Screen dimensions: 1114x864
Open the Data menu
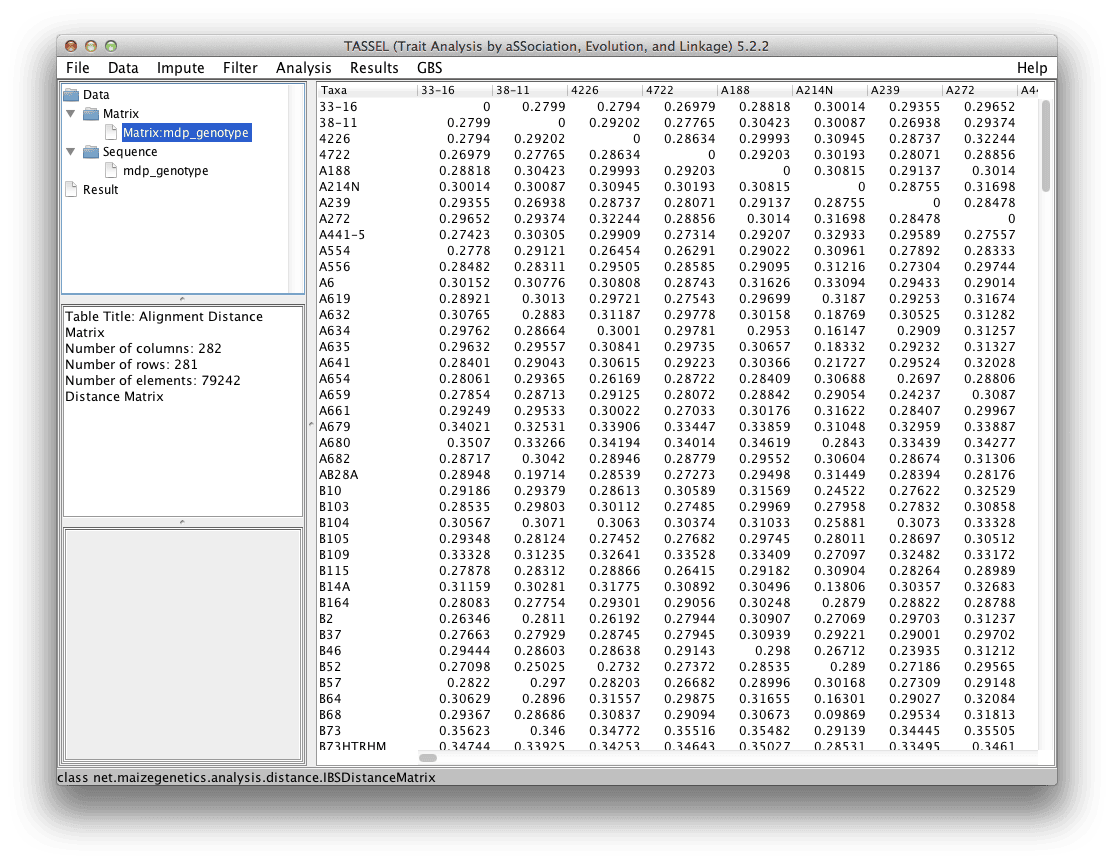pyautogui.click(x=123, y=68)
